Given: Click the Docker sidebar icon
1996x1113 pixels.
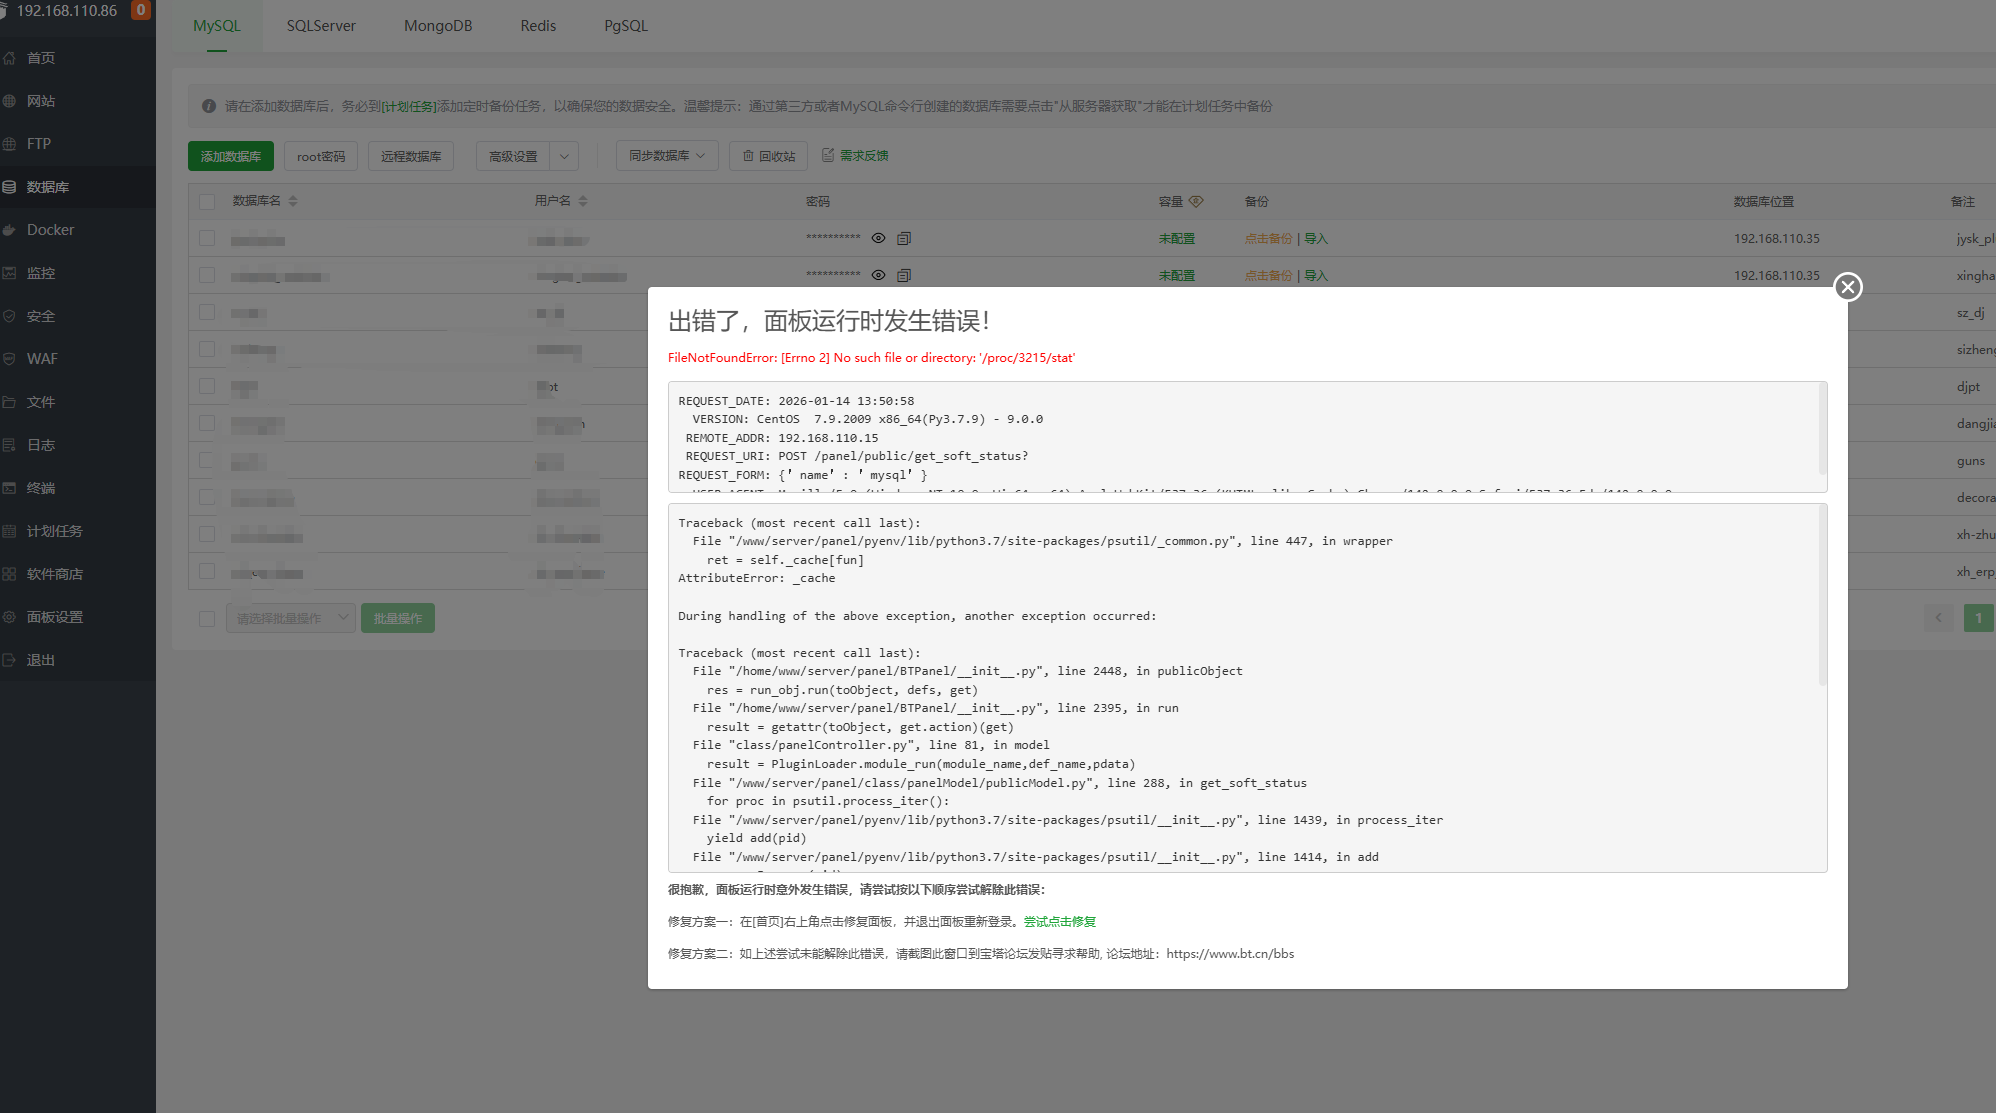Looking at the screenshot, I should 9,230.
